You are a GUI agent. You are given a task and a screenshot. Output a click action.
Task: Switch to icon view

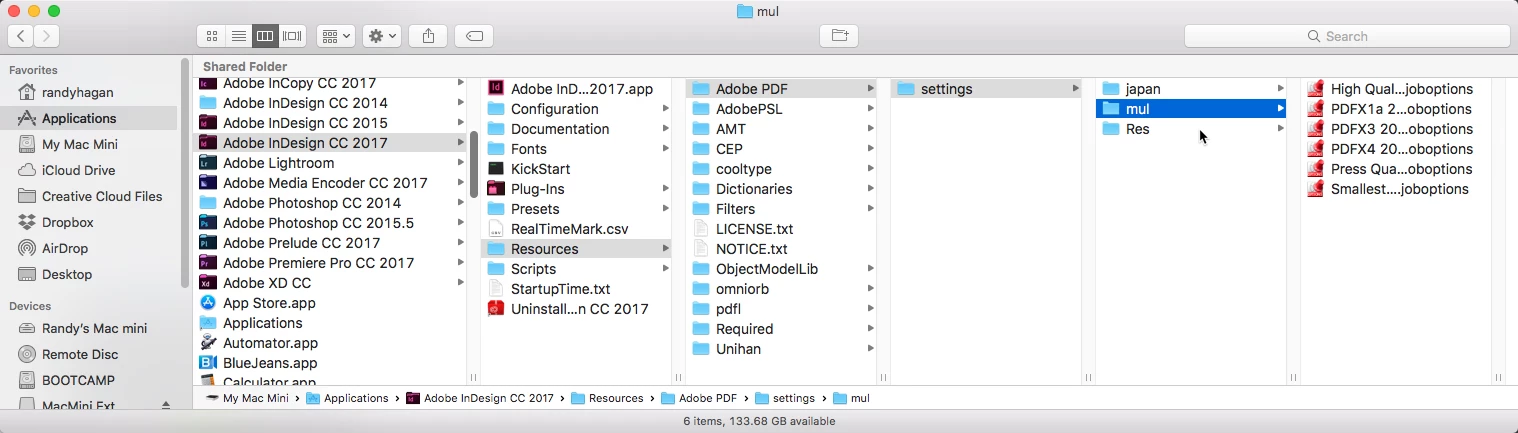(x=212, y=36)
